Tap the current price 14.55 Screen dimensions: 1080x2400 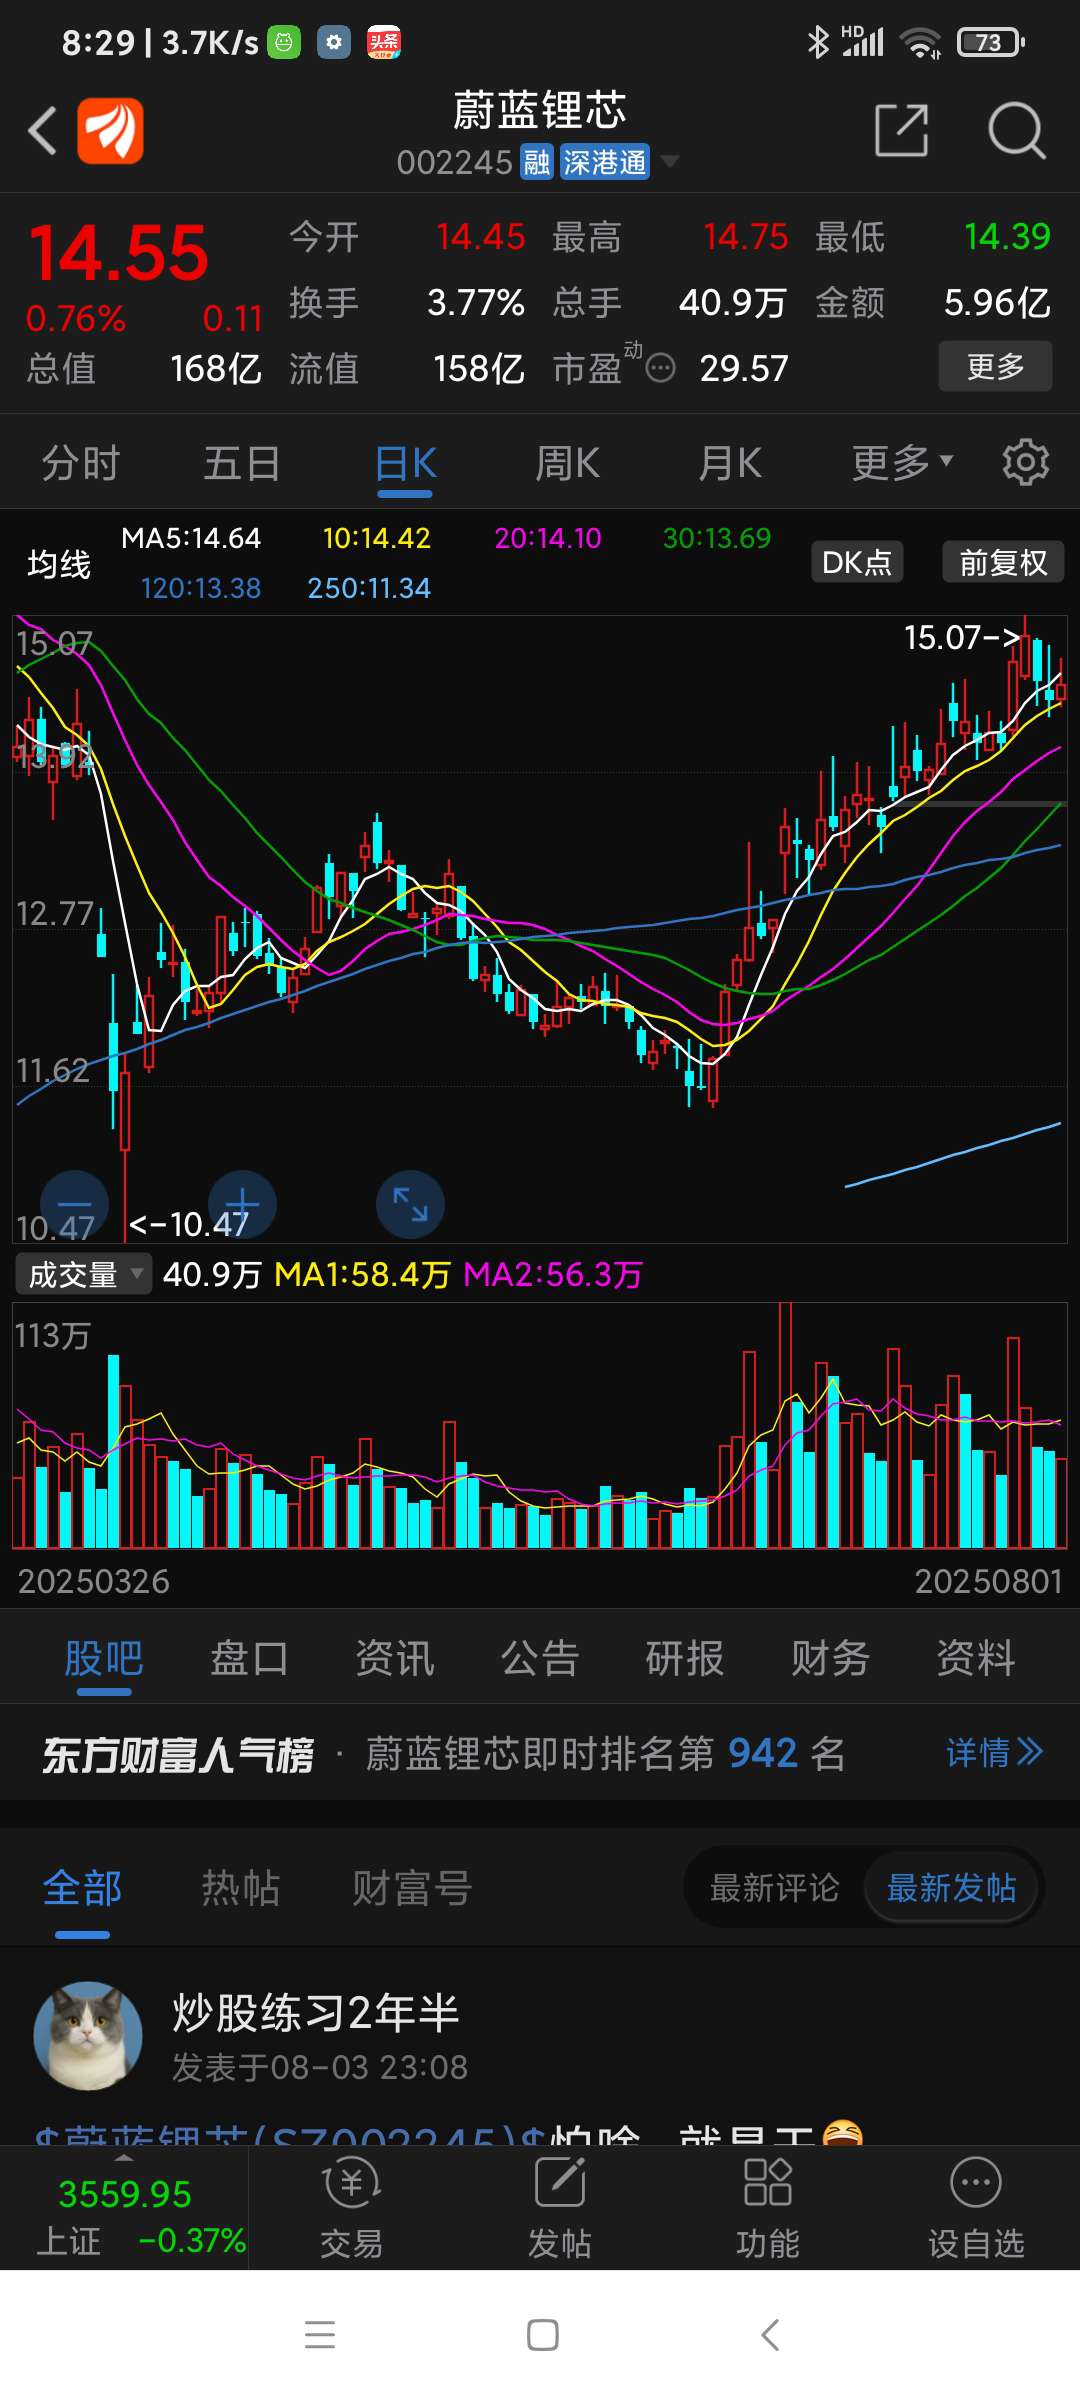pos(118,253)
